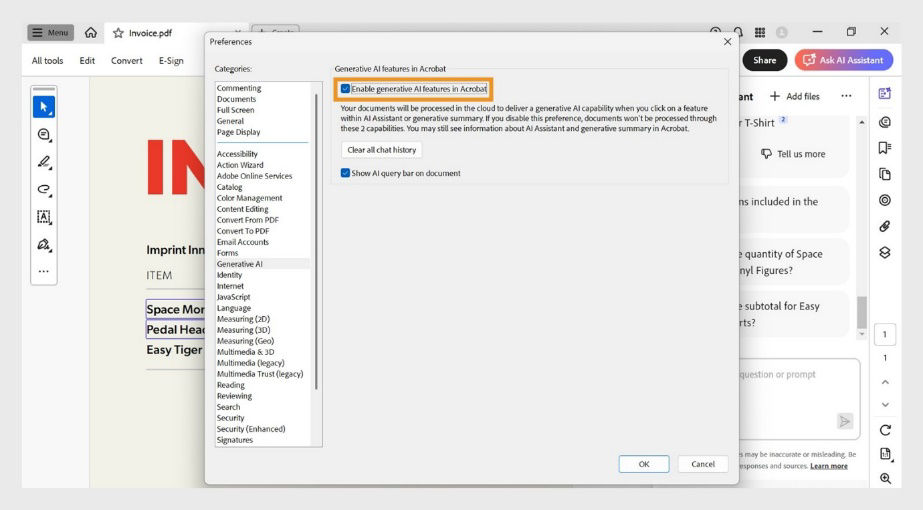Click Cancel in Preferences dialog
This screenshot has width=923, height=510.
703,464
